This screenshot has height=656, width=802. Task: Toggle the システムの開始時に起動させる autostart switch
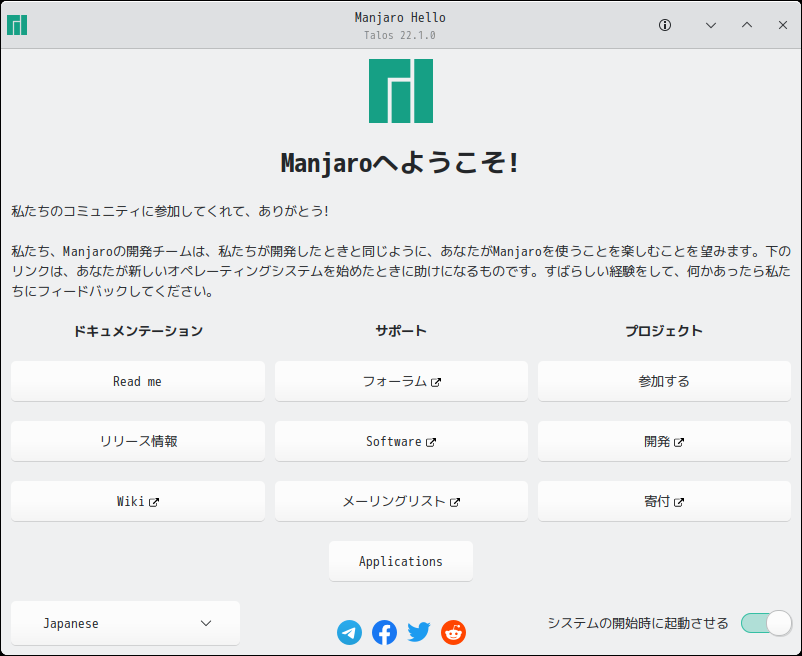tap(766, 623)
